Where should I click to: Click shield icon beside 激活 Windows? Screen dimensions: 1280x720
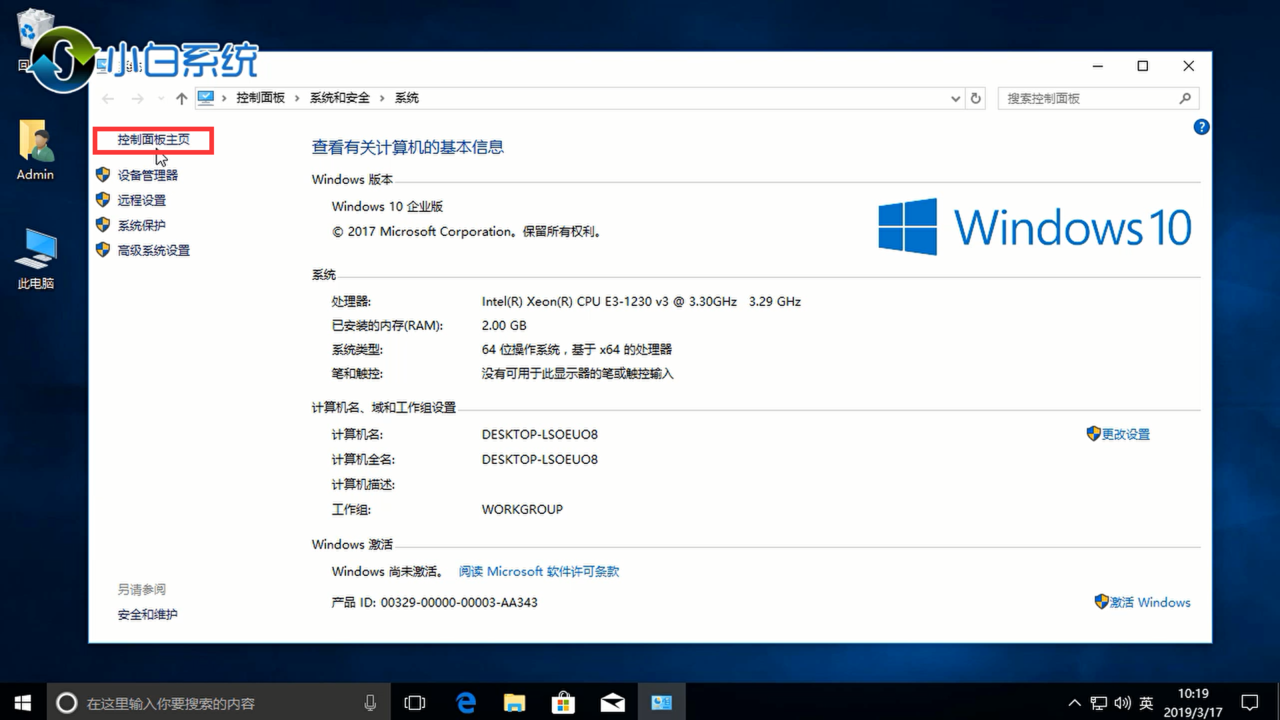tap(1101, 601)
